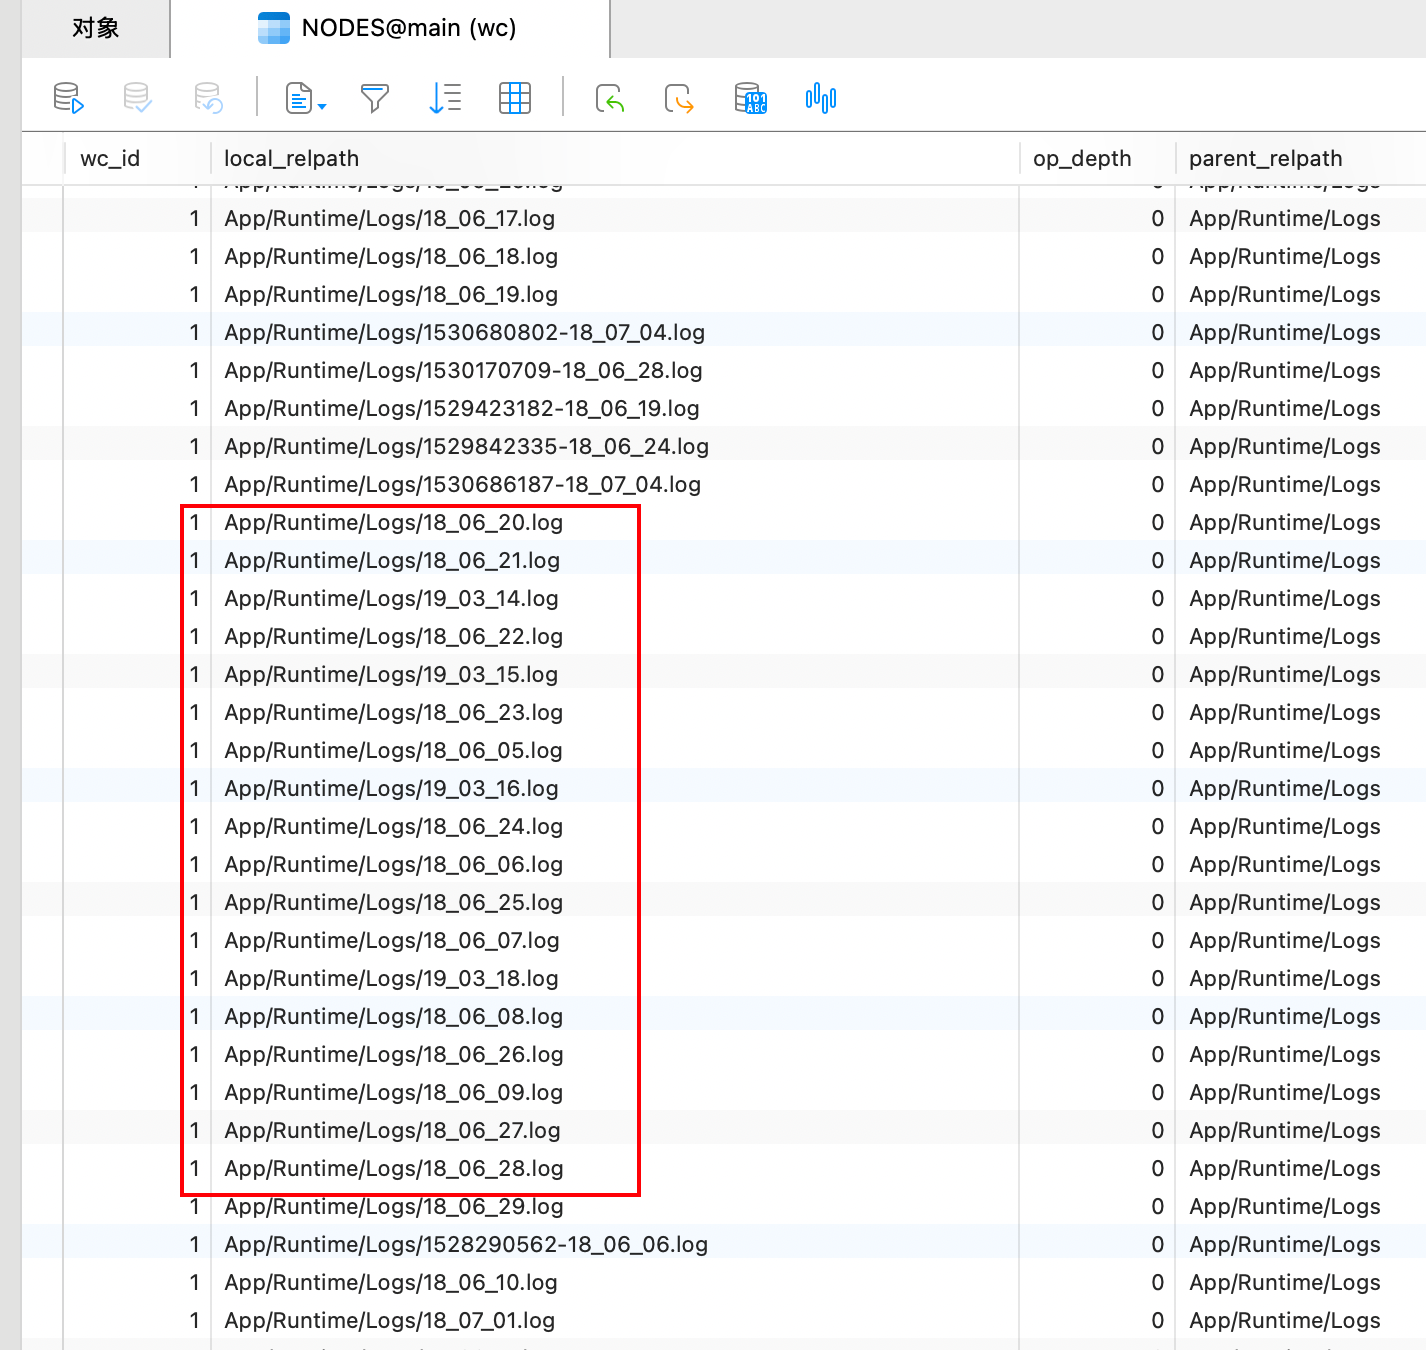Click the Rollback transaction icon
This screenshot has width=1426, height=1350.
208,98
